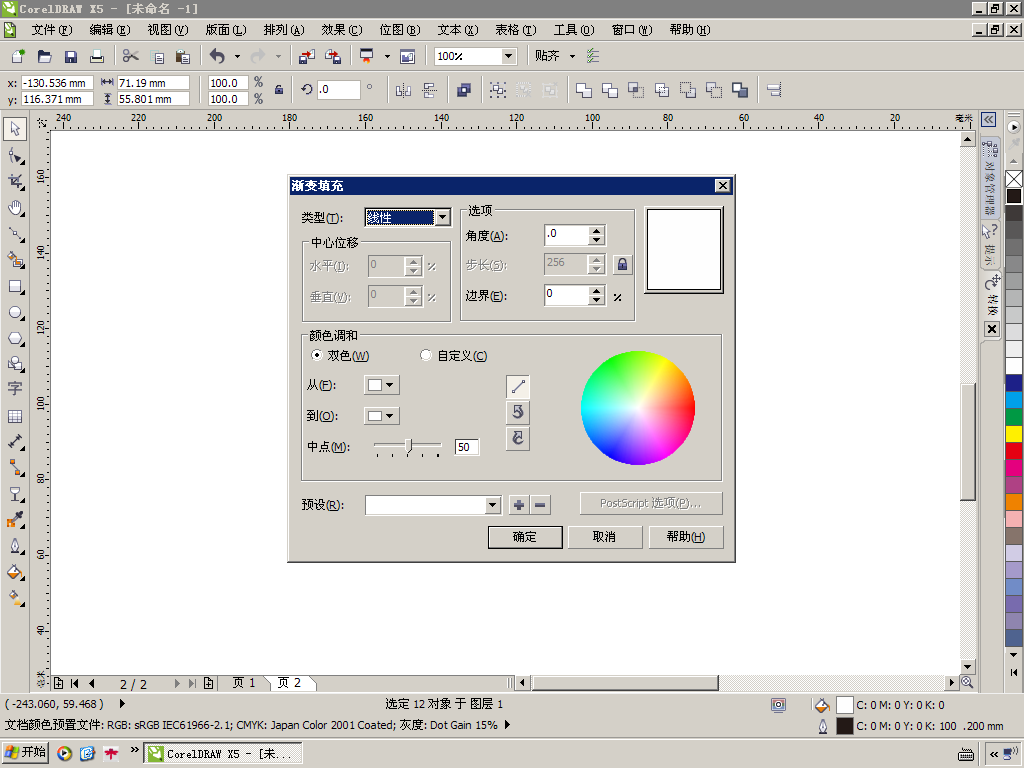The width and height of the screenshot is (1024, 768).
Task: Click the CorelDRAW X5 taskbar button
Action: (223, 754)
